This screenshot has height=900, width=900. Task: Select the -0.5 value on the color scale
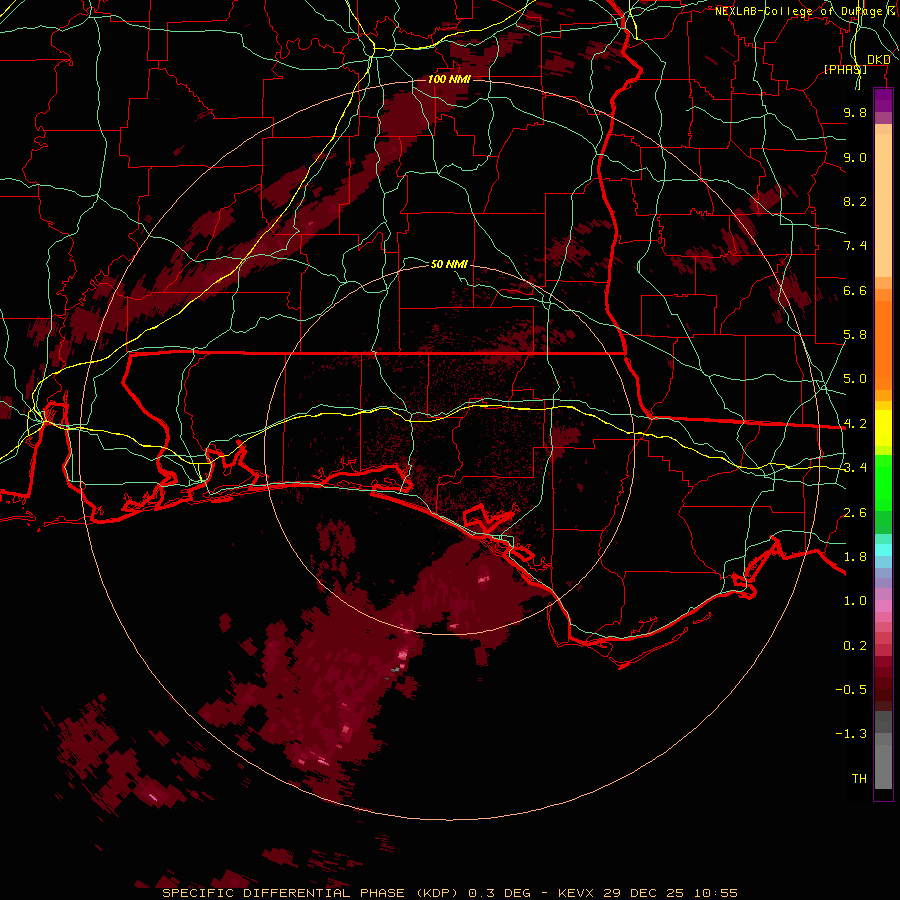coord(851,690)
